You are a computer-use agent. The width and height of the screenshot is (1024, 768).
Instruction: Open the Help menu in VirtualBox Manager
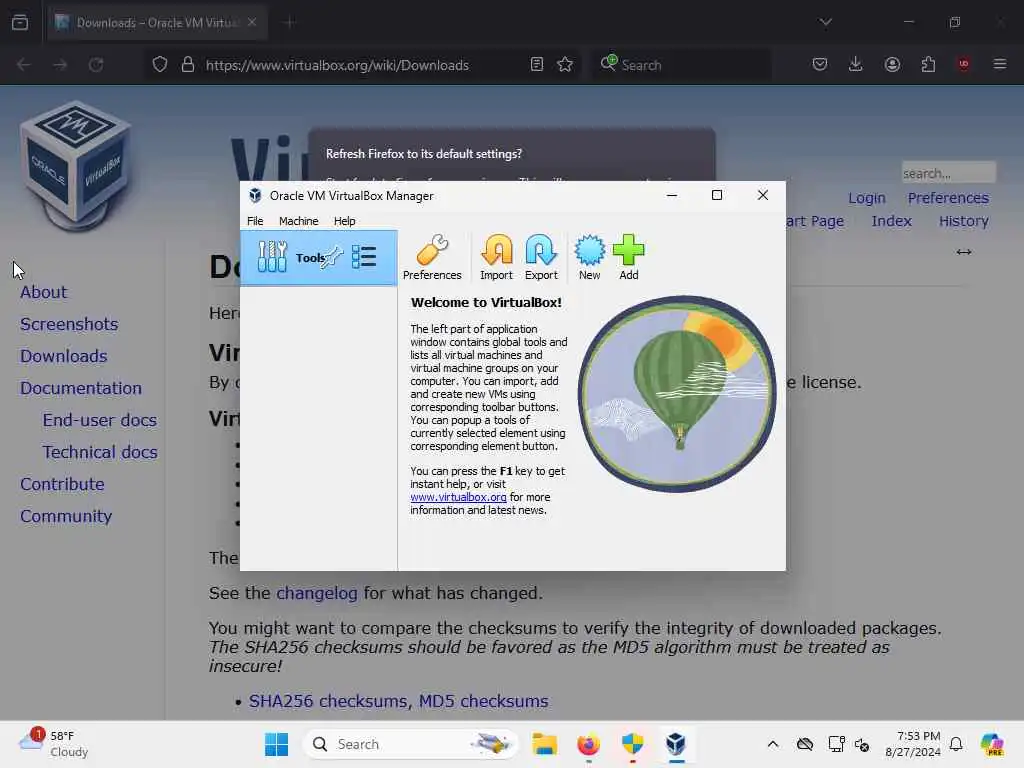[x=344, y=221]
